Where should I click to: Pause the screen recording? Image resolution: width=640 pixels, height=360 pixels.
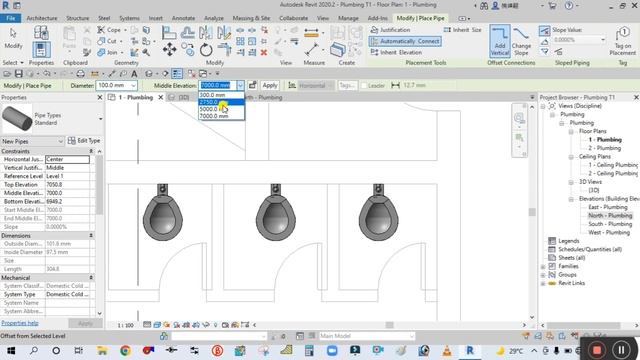click(x=621, y=349)
